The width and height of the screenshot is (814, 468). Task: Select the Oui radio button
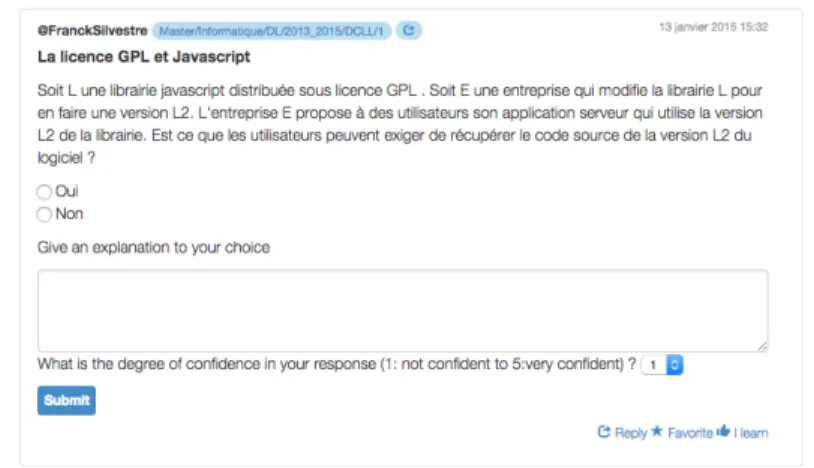pyautogui.click(x=44, y=192)
